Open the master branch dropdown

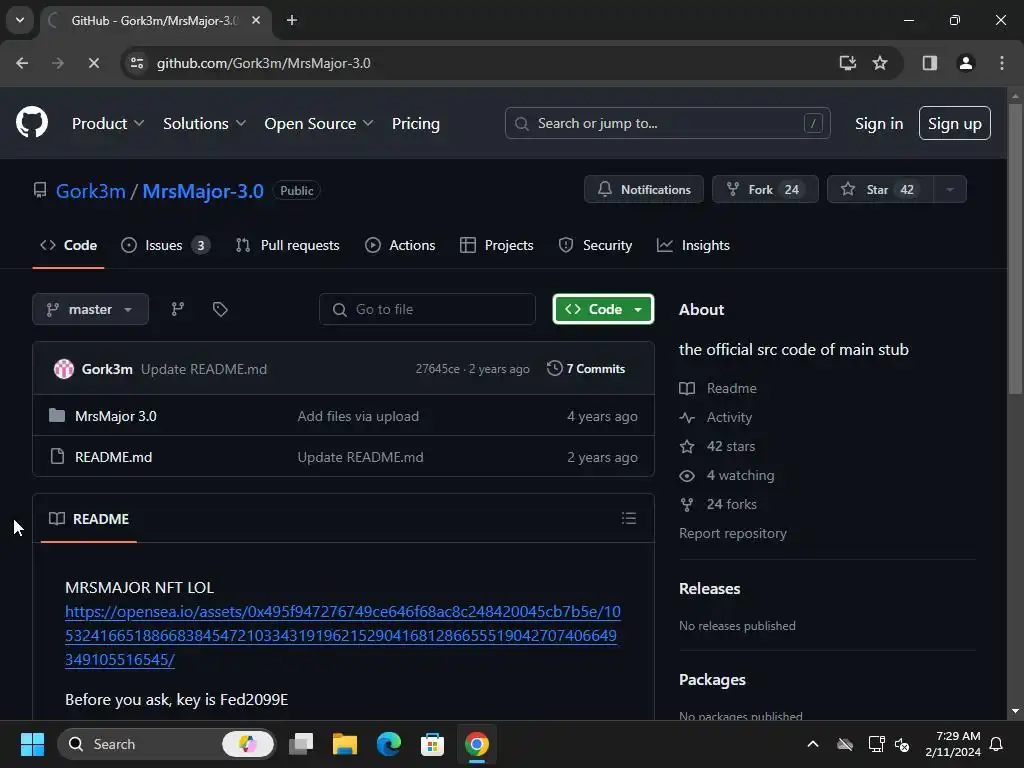pyautogui.click(x=90, y=309)
